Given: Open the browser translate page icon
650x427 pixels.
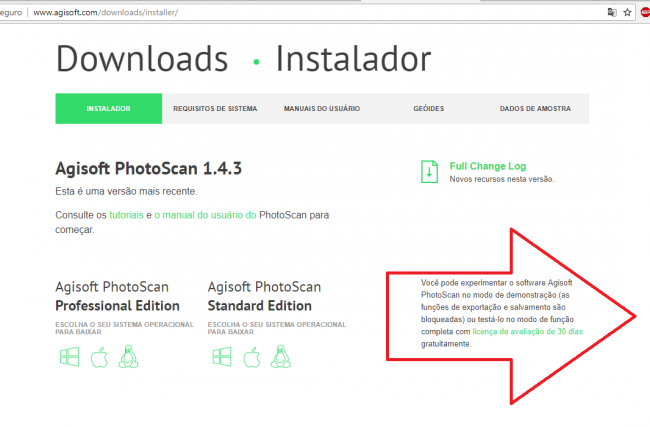Looking at the screenshot, I should (x=612, y=12).
